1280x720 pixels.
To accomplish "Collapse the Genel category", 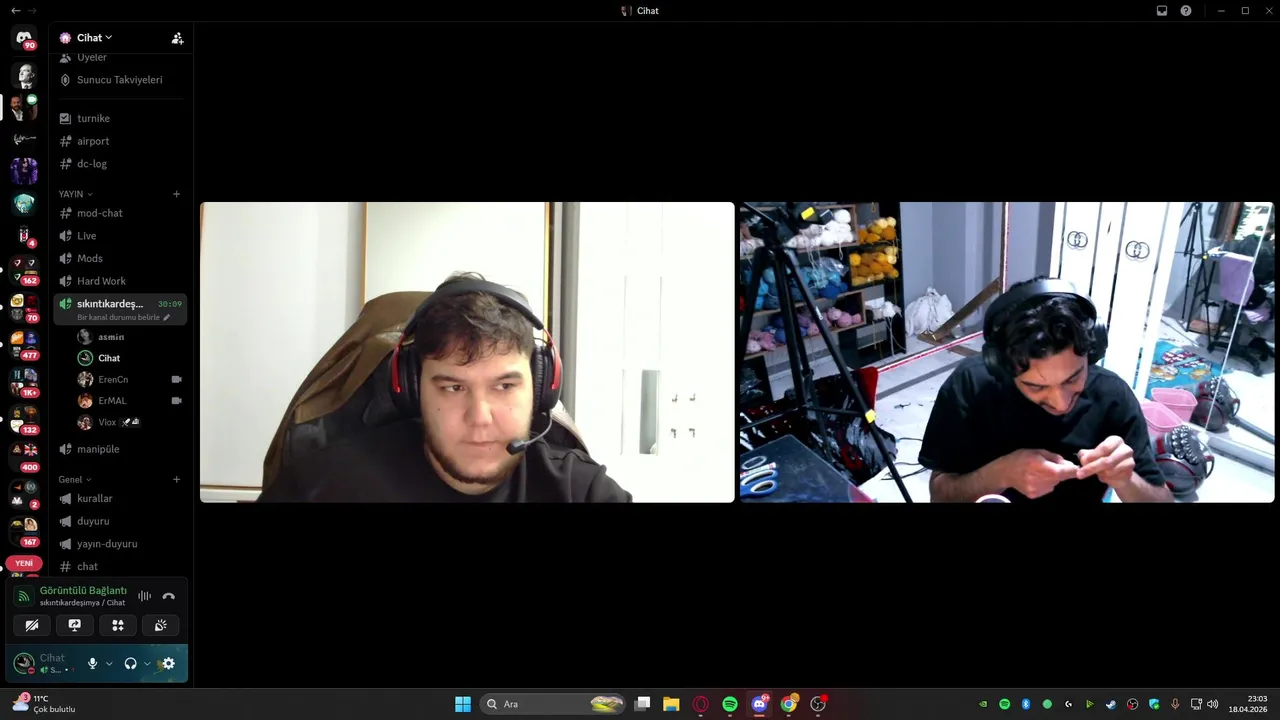I will [74, 480].
